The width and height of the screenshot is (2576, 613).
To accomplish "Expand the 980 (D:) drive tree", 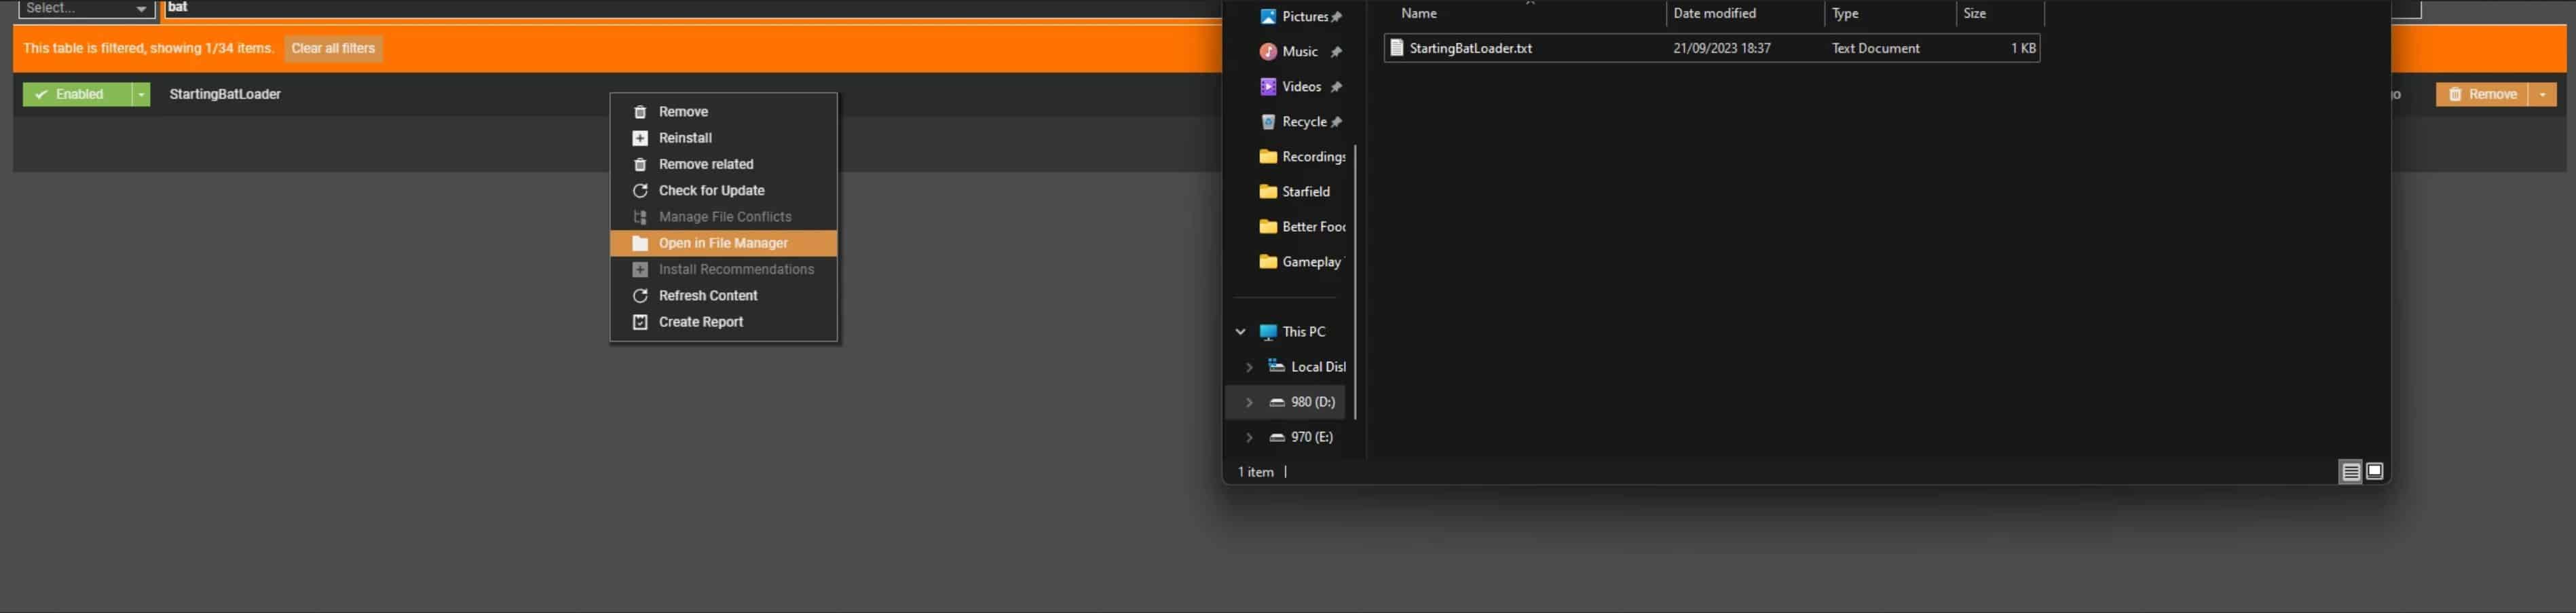I will click(1249, 402).
